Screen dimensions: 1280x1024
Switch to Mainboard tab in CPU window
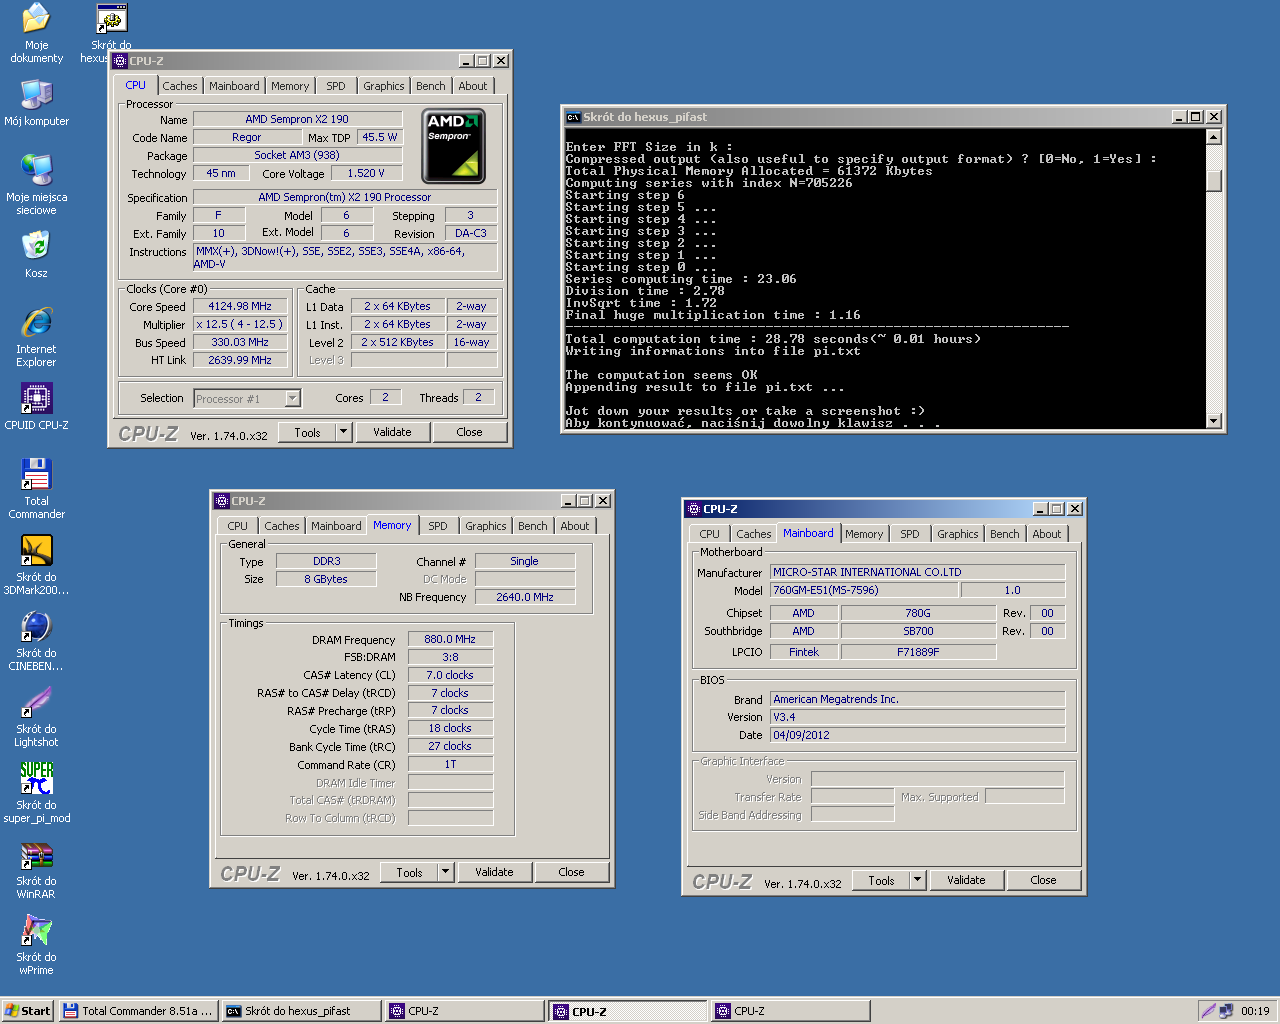click(234, 86)
